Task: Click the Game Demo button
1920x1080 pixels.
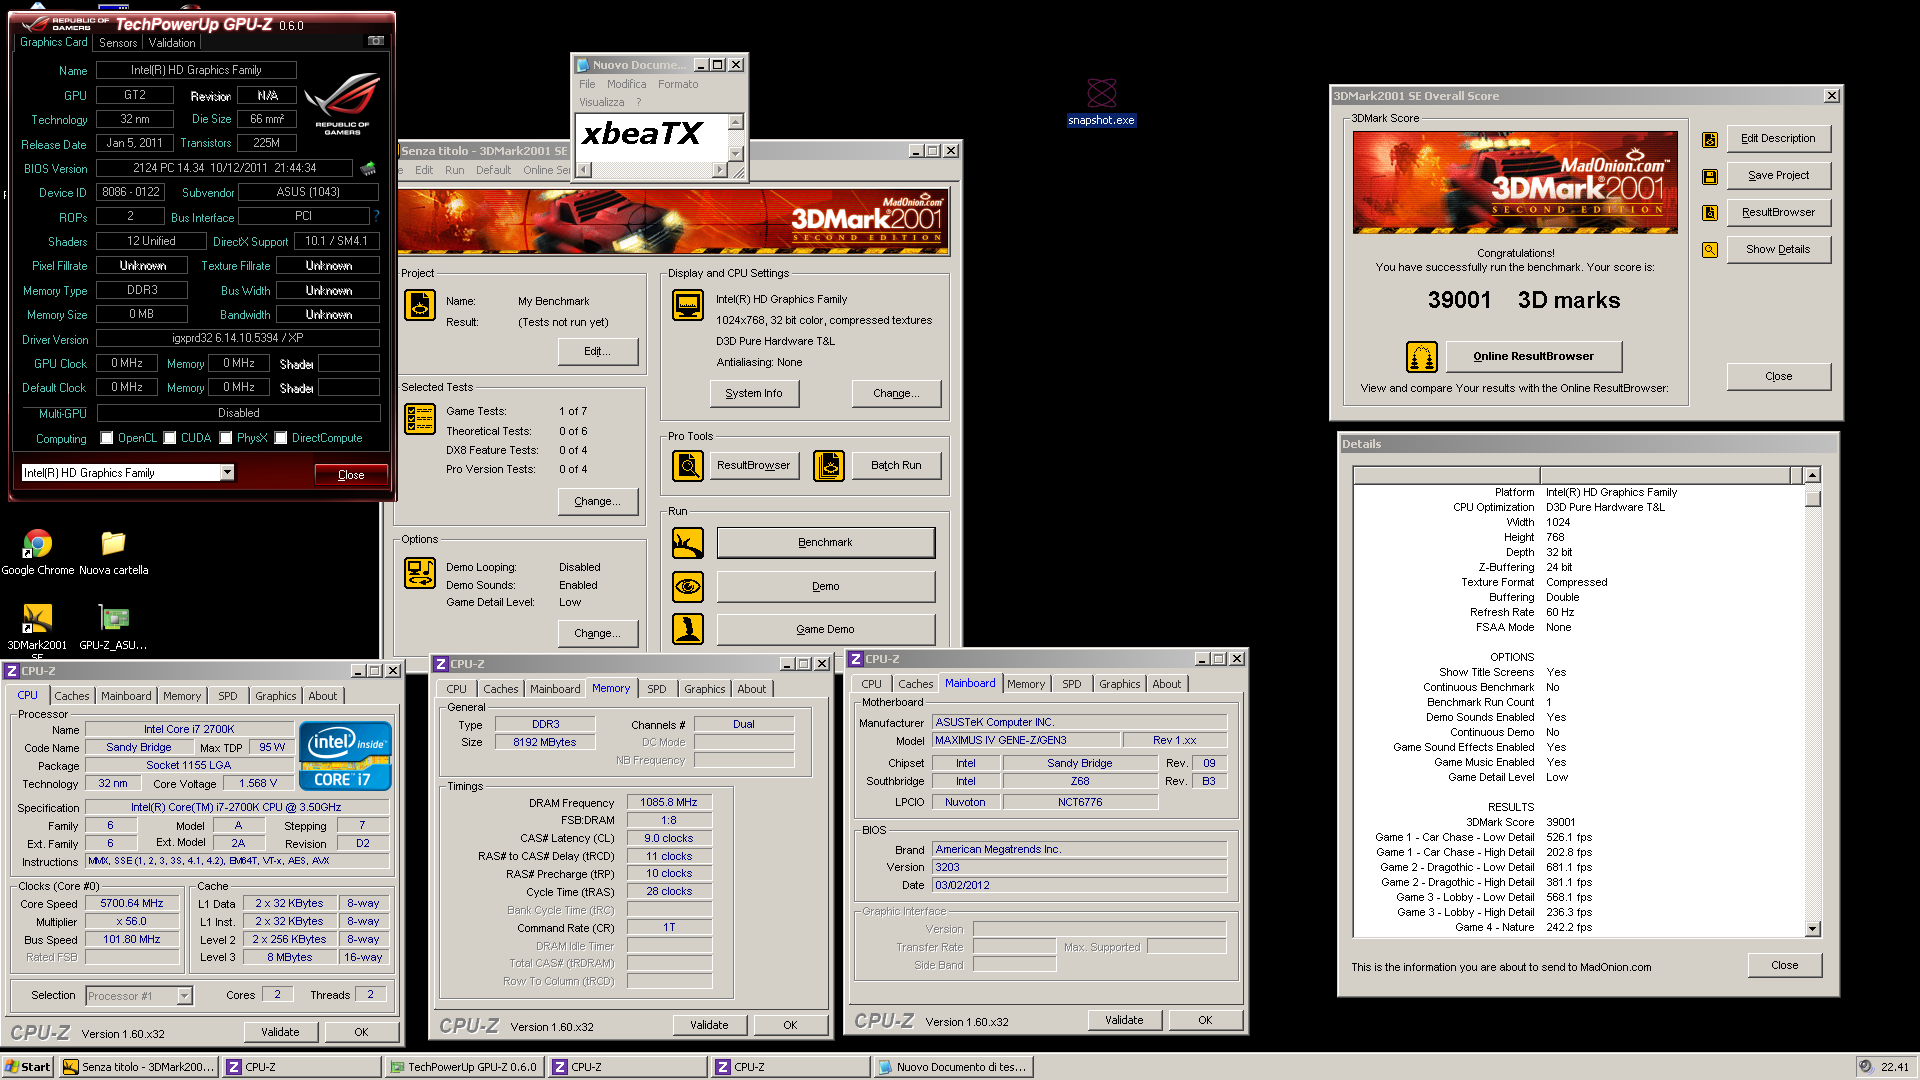Action: pos(825,629)
